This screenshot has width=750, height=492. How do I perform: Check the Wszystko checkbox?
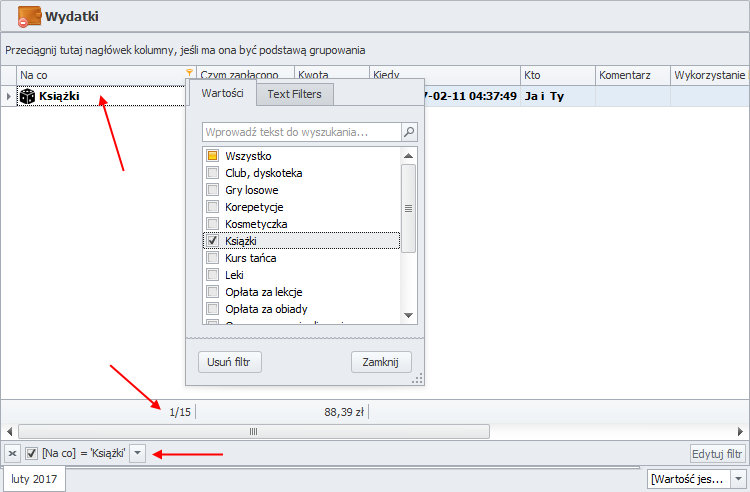pos(212,156)
